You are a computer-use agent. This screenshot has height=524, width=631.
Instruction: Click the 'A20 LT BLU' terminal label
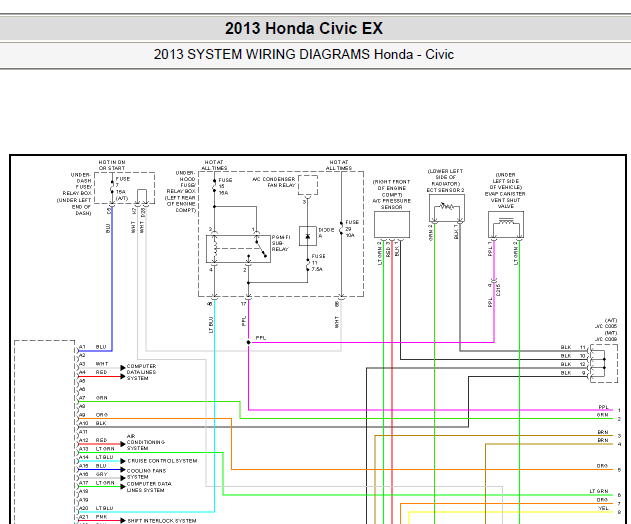96,508
